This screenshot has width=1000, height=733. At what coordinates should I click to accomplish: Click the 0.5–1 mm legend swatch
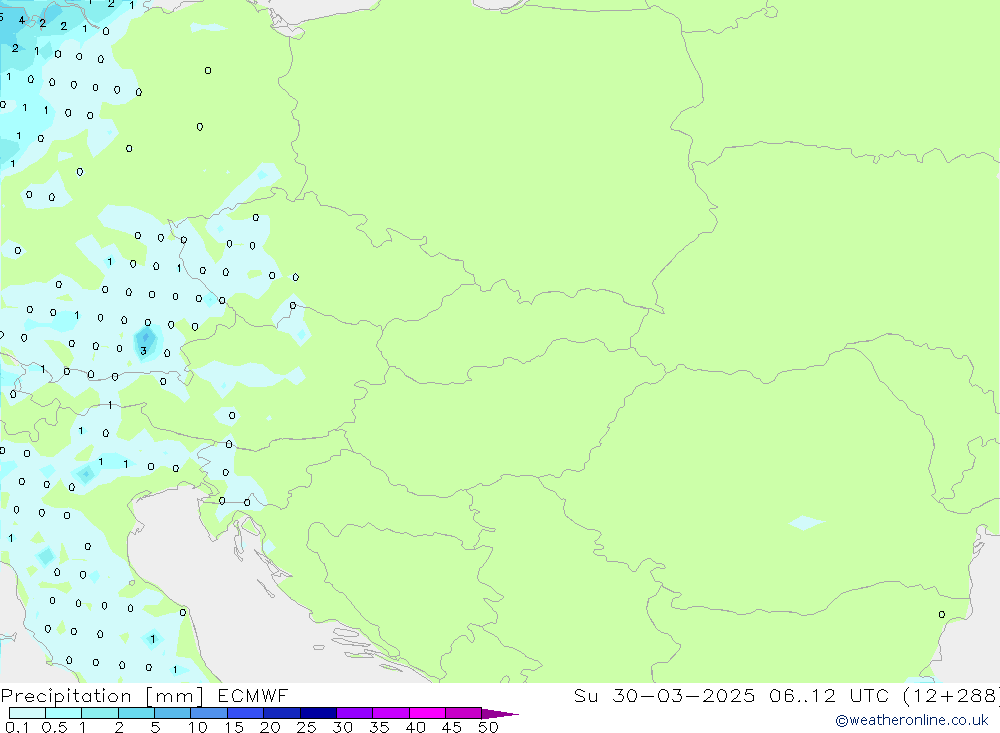pyautogui.click(x=64, y=713)
